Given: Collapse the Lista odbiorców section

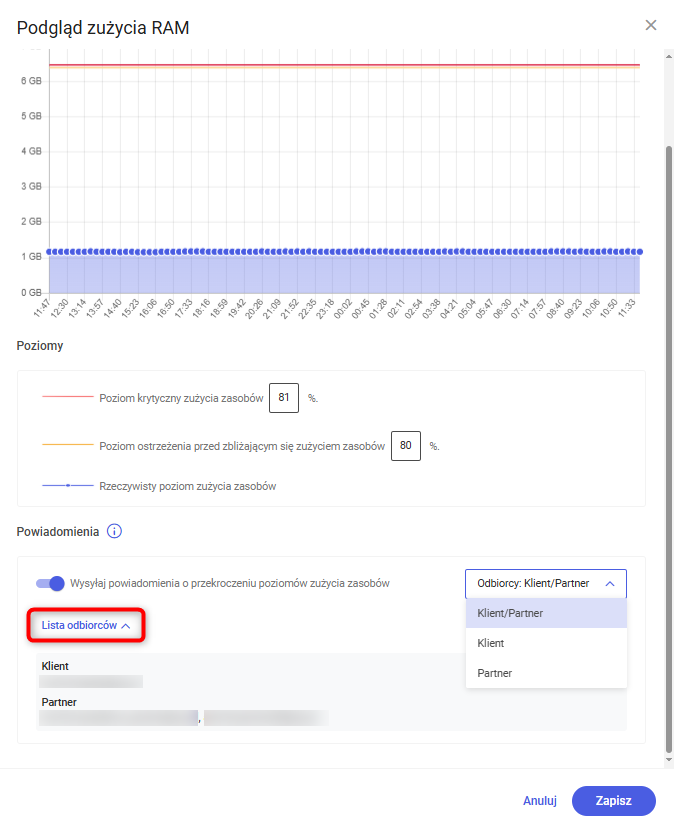Looking at the screenshot, I should [x=86, y=625].
